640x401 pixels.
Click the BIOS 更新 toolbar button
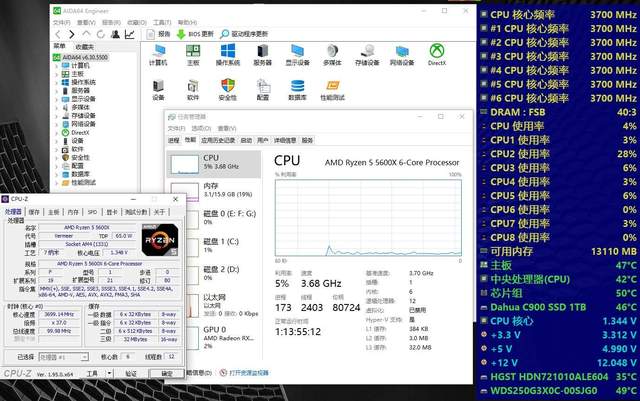click(x=195, y=34)
